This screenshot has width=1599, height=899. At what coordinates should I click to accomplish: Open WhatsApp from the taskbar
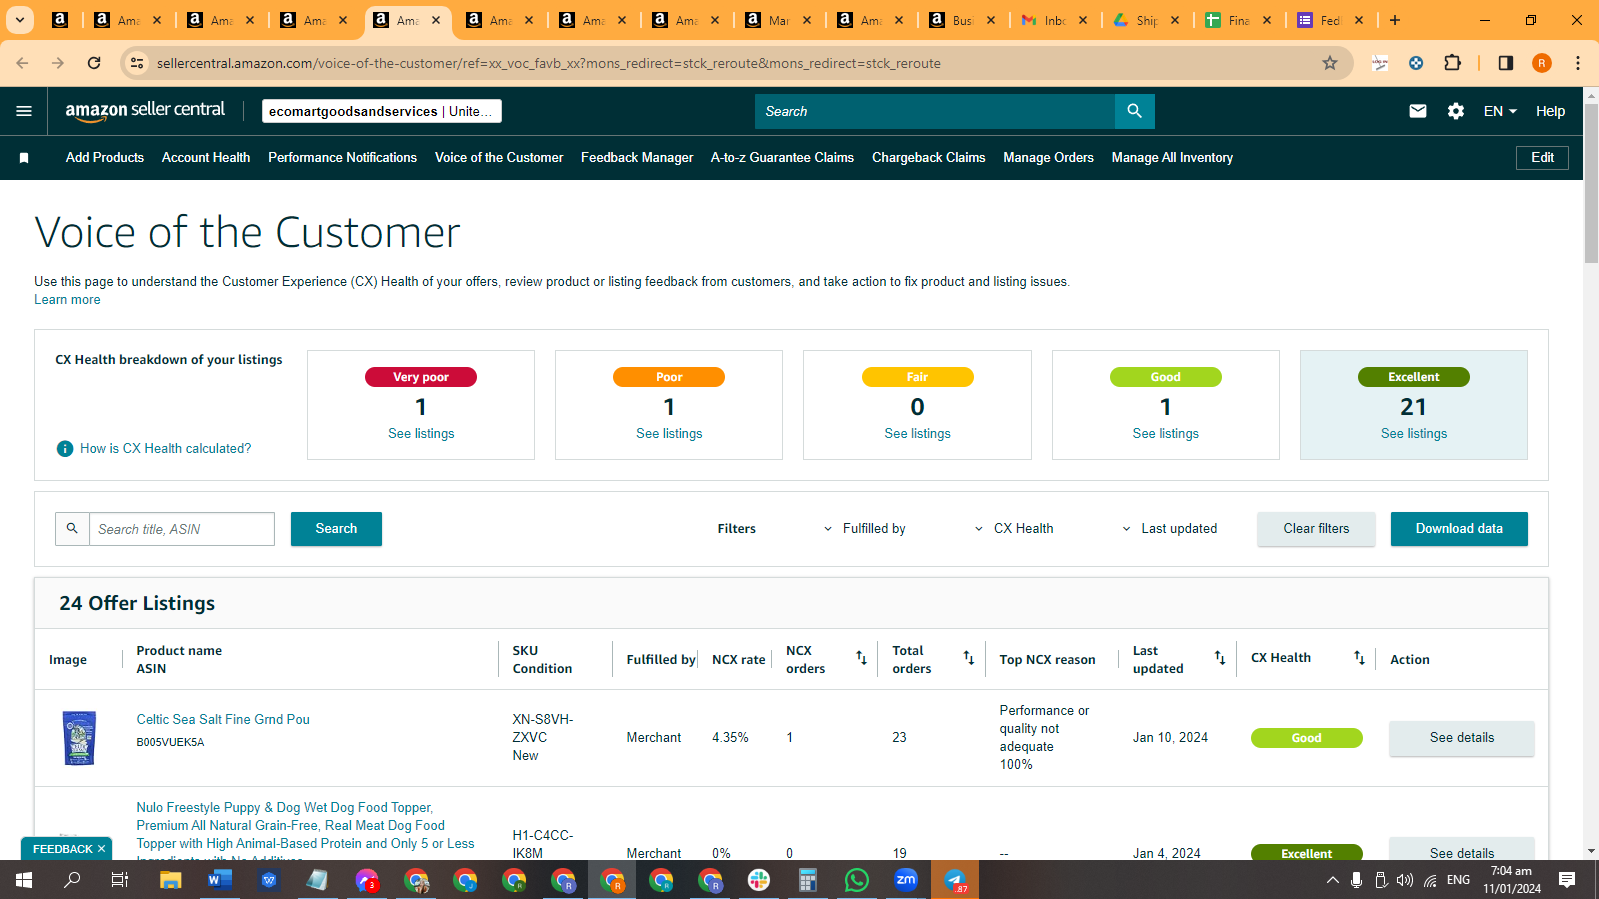click(x=857, y=880)
